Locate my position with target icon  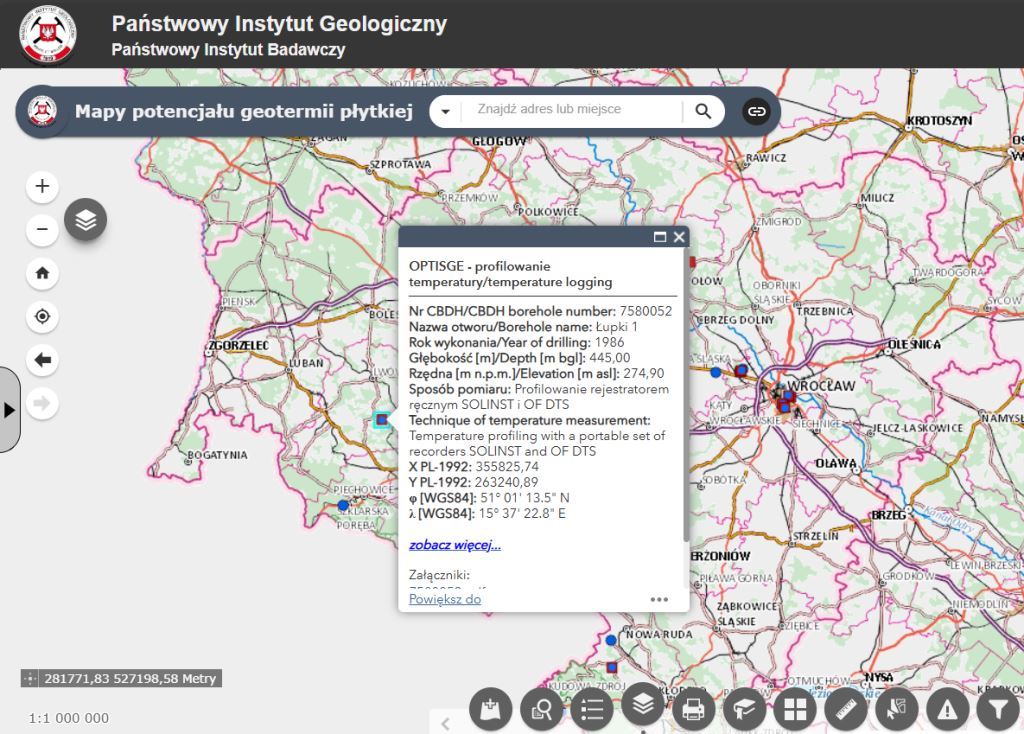(42, 316)
